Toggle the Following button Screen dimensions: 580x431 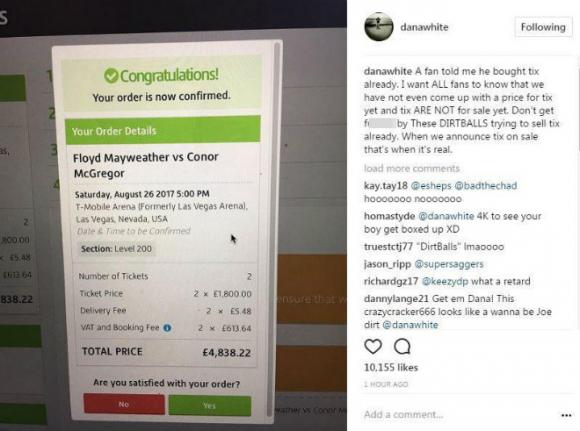[x=543, y=27]
